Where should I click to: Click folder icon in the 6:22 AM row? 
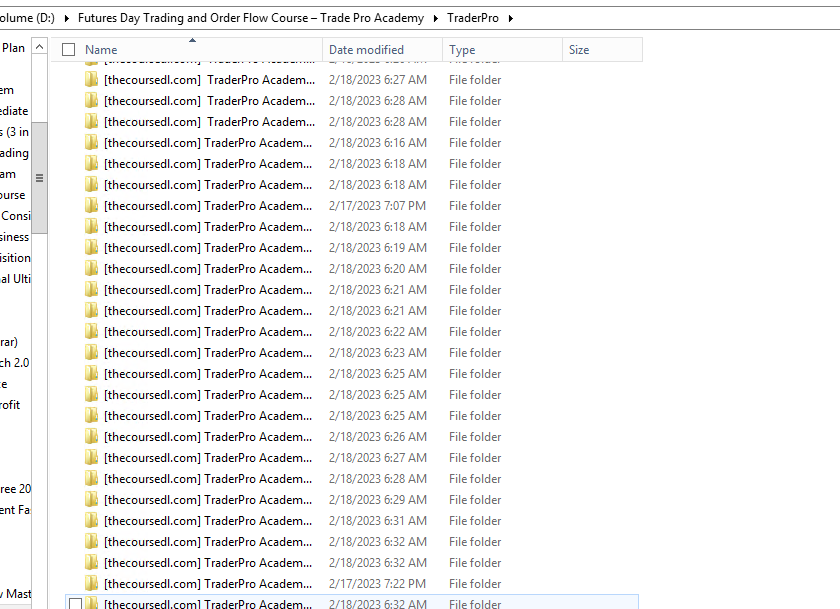tap(92, 332)
